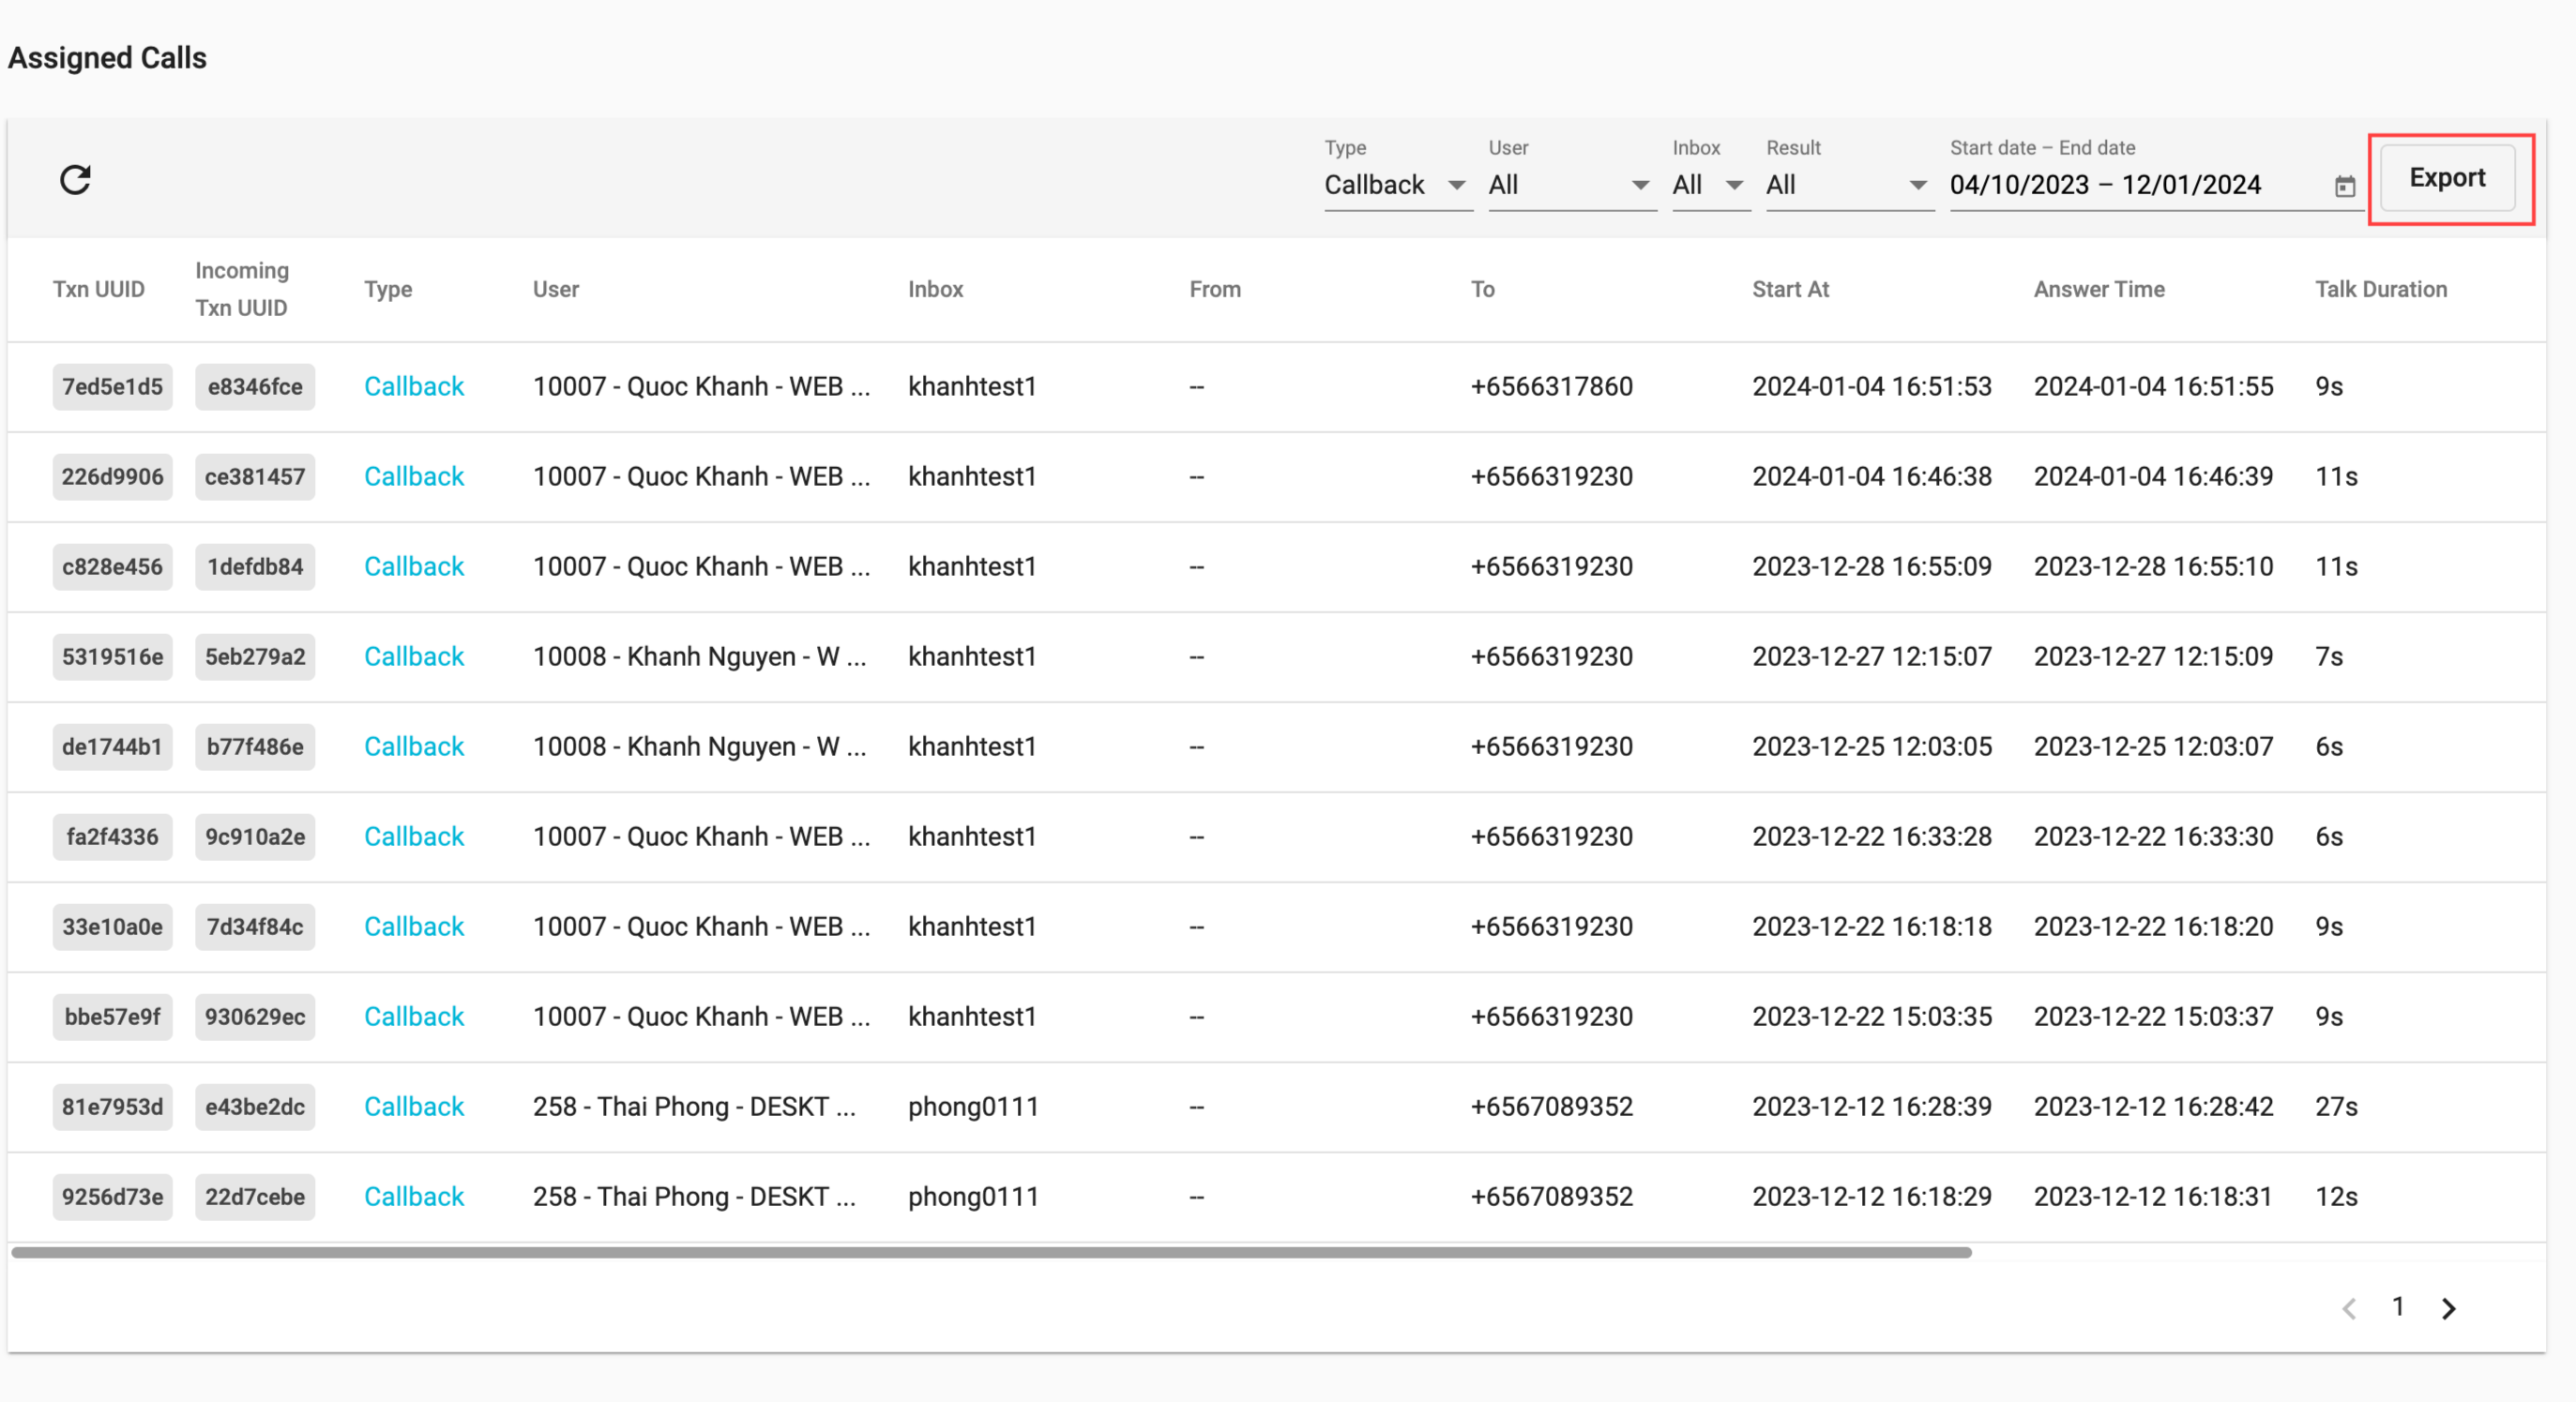Click incoming Txn UUID chip e8346fce
Viewport: 2576px width, 1402px height.
coord(255,387)
